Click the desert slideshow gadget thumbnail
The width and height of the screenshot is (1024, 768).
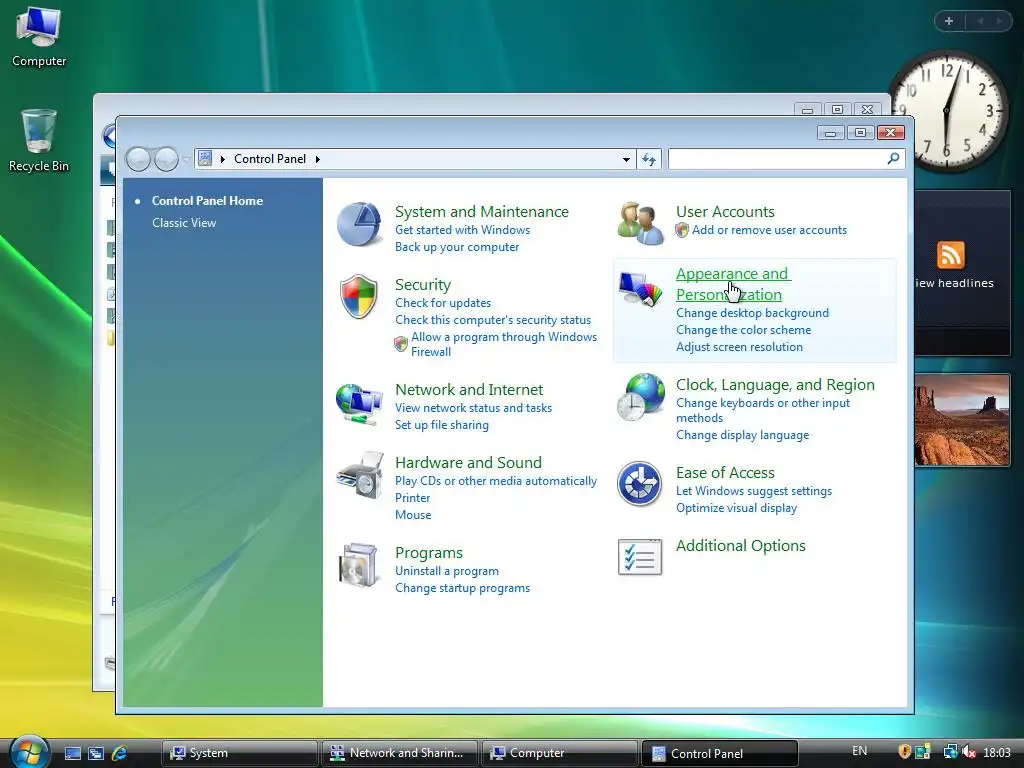pyautogui.click(x=962, y=420)
